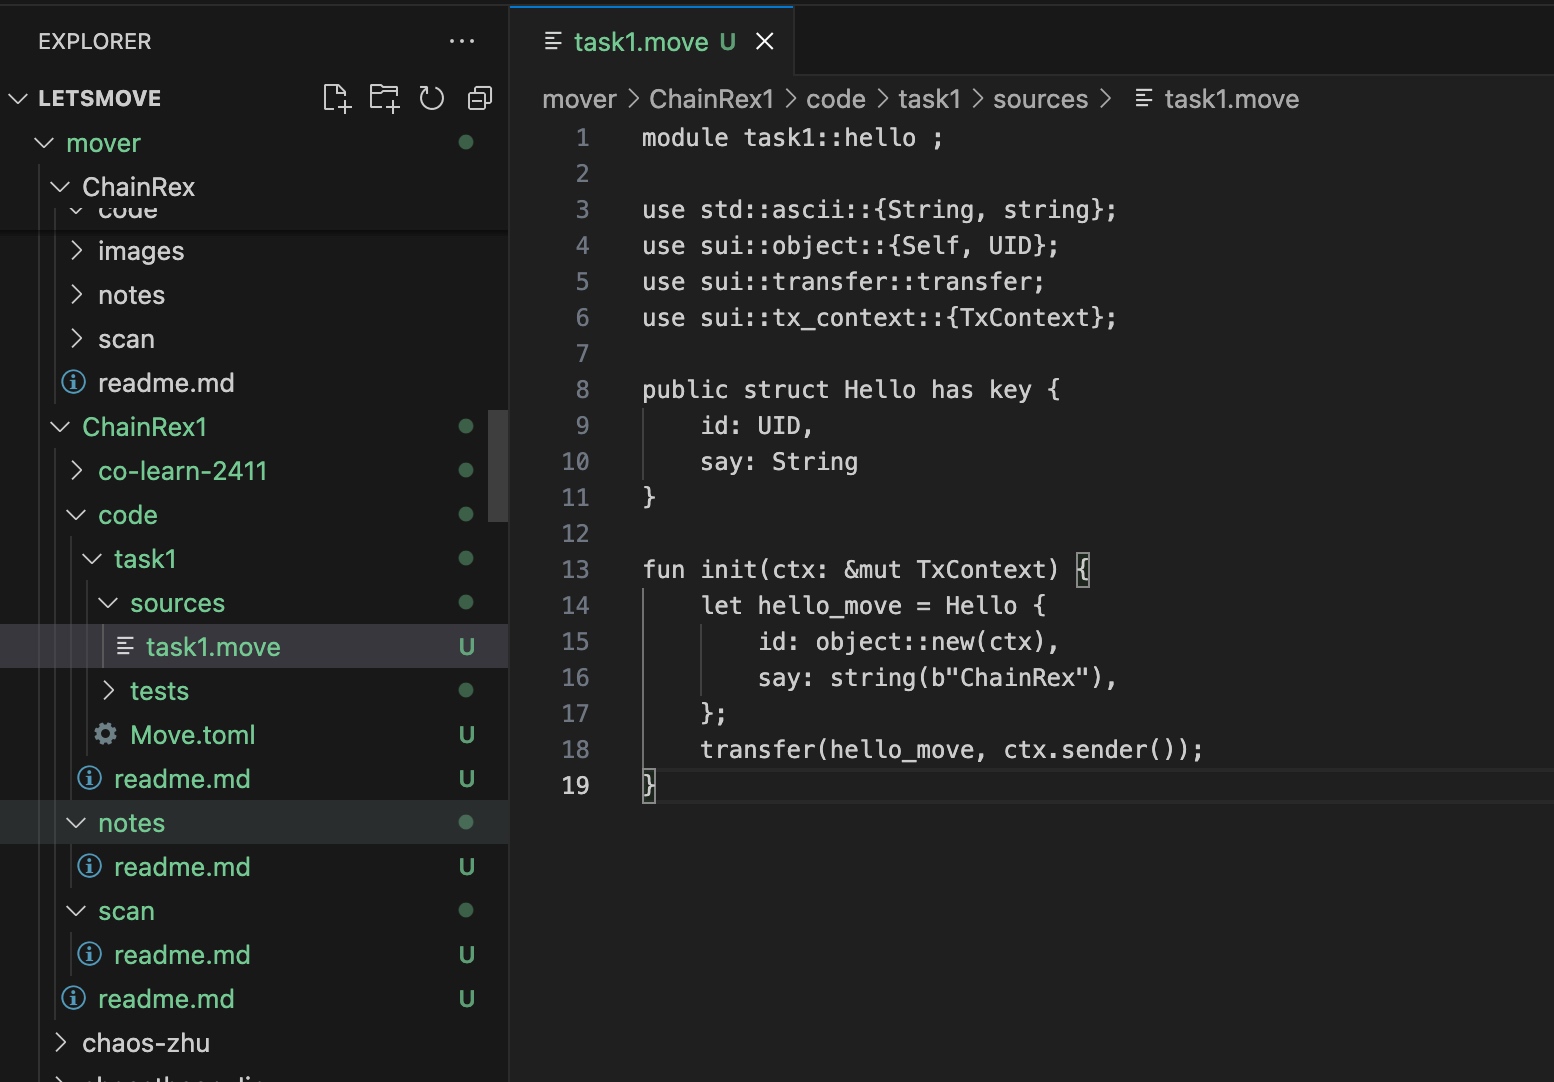Collapse the sources folder
Viewport: 1554px width, 1082px height.
pos(108,603)
